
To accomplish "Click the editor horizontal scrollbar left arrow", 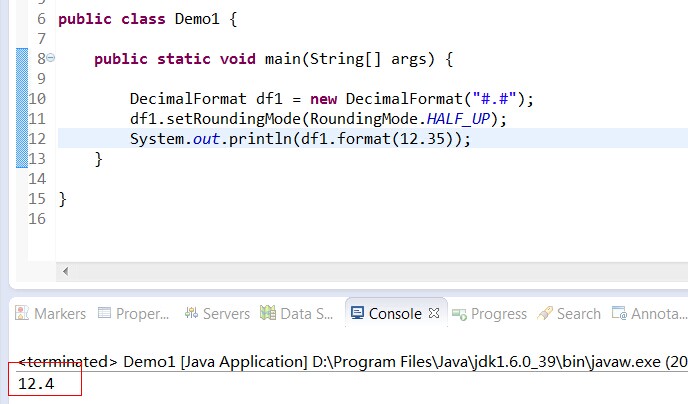I will 65,271.
